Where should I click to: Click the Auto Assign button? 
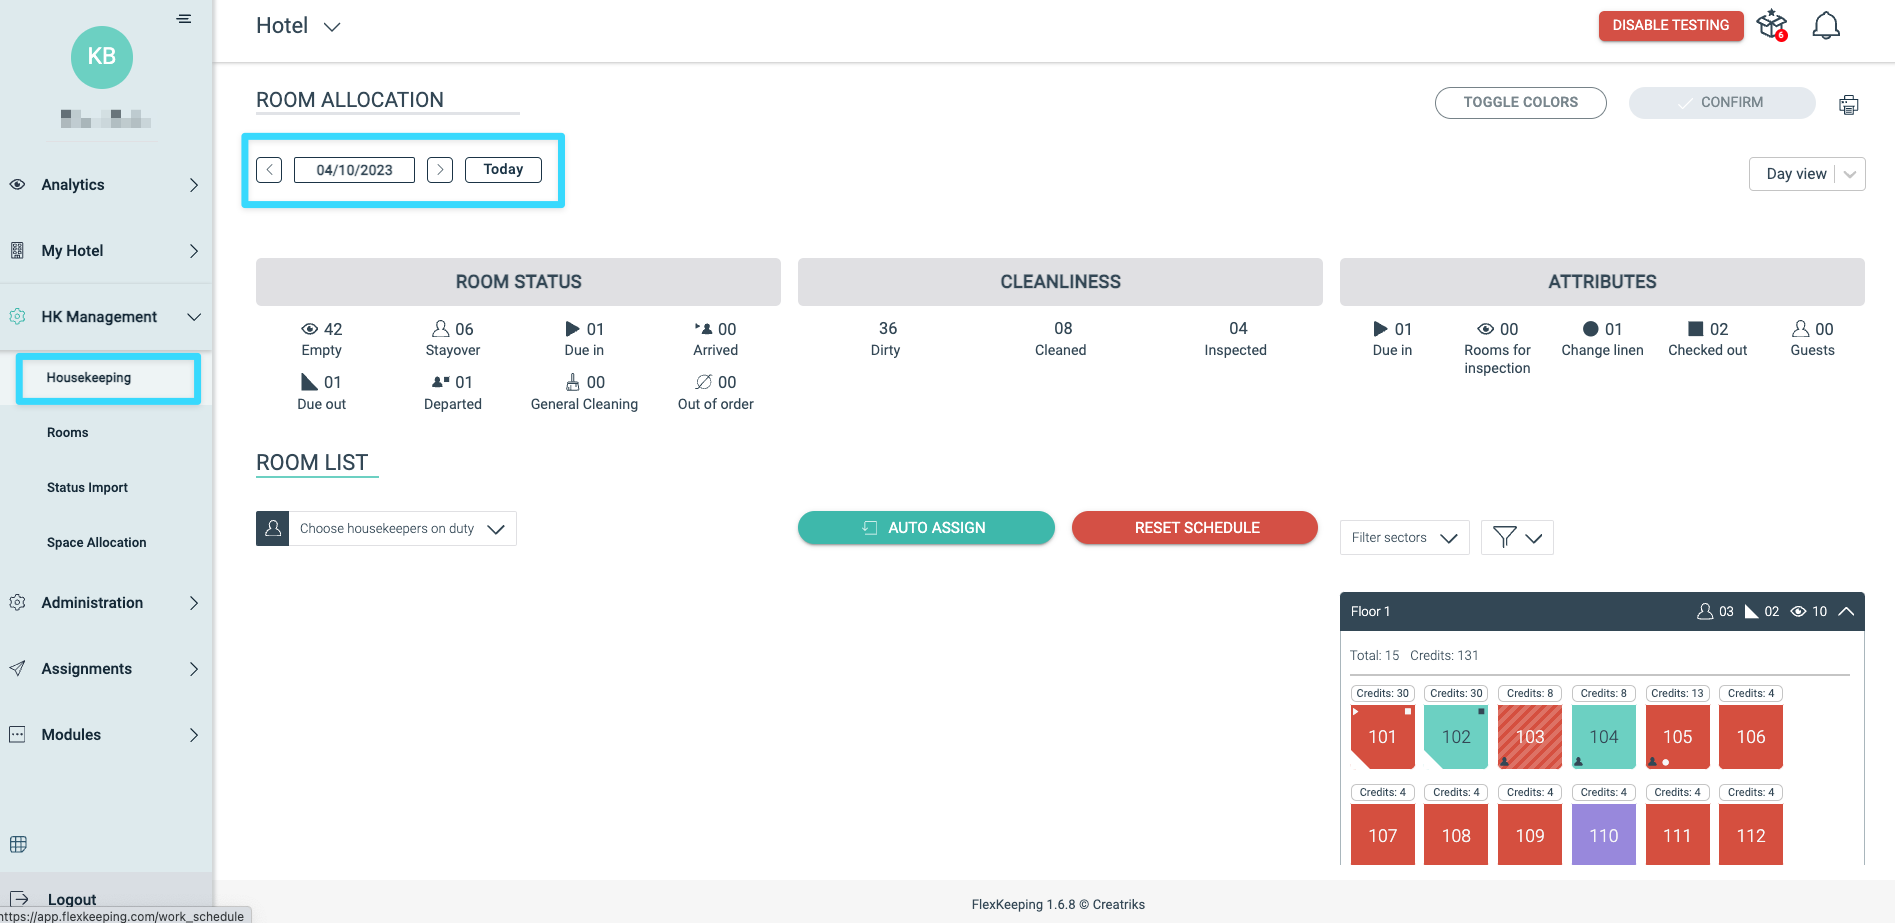926,527
